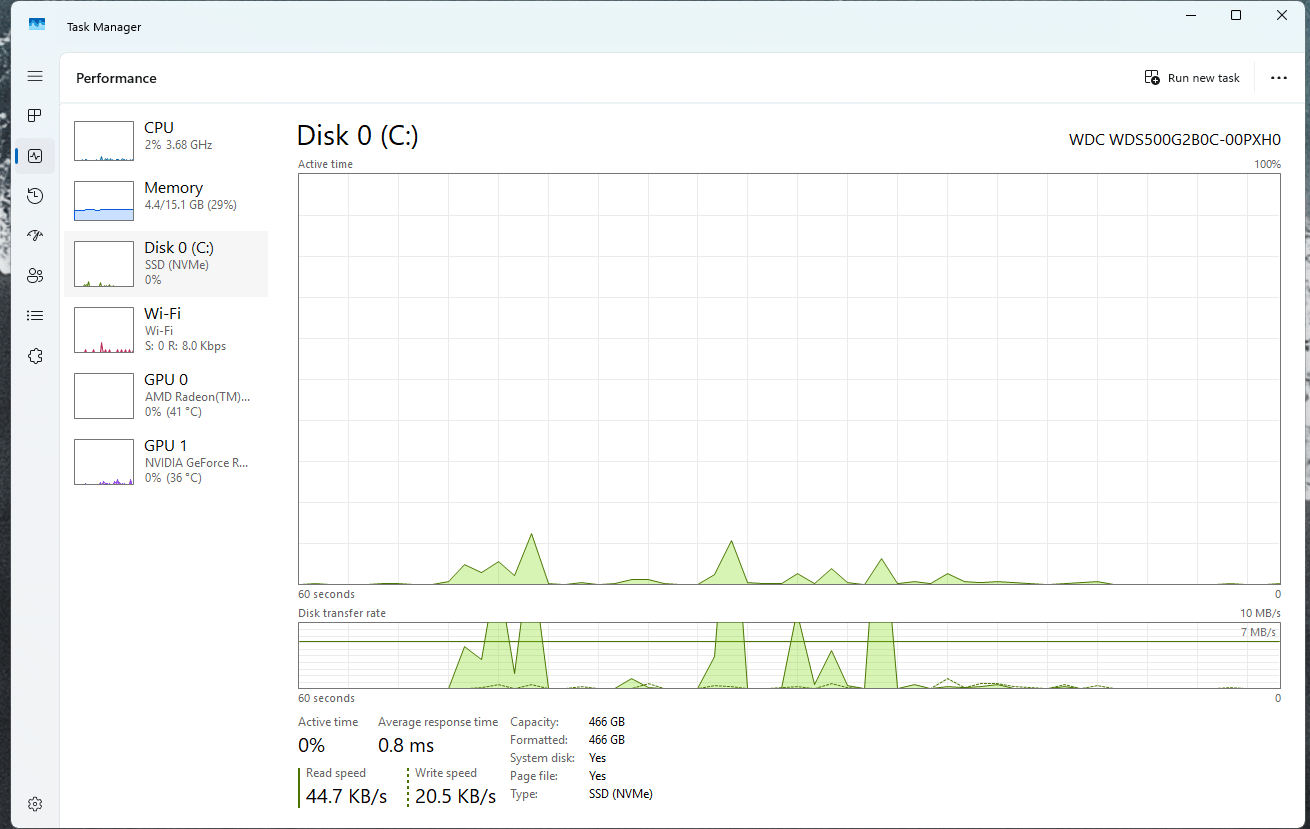Open the Details list page icon
Image resolution: width=1310 pixels, height=829 pixels.
[x=35, y=316]
